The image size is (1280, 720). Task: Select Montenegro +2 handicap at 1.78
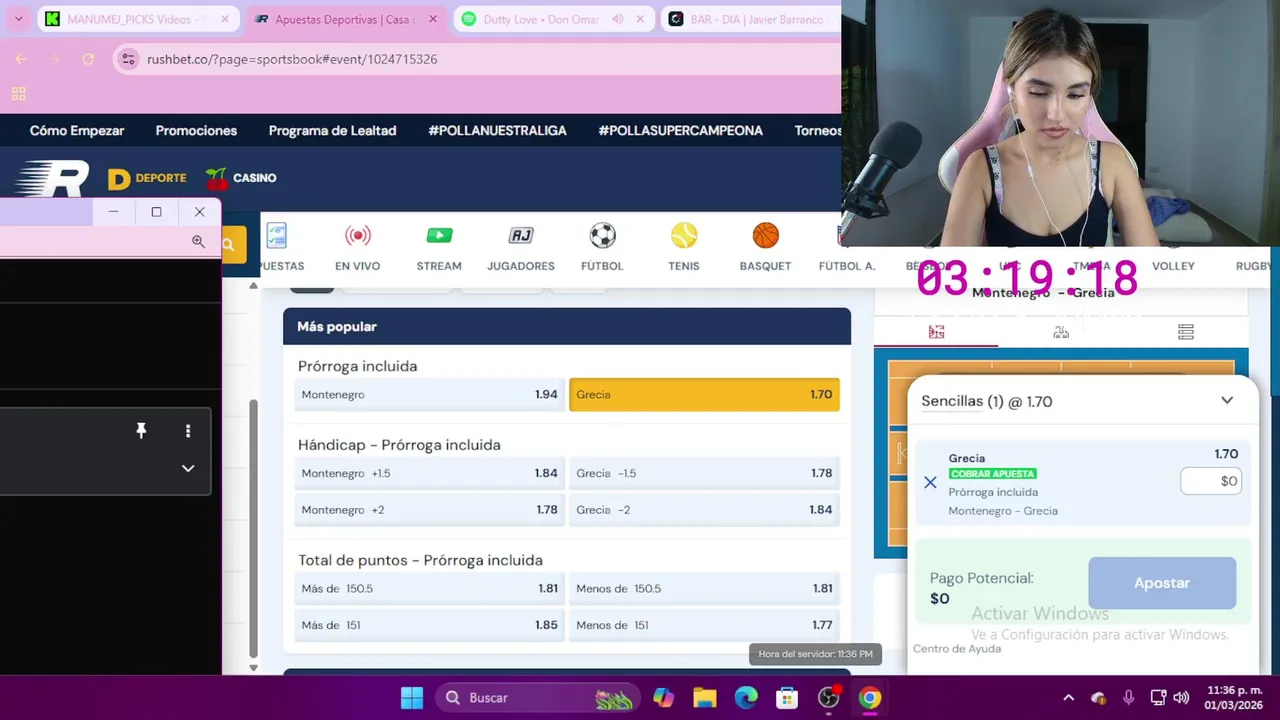pos(428,510)
